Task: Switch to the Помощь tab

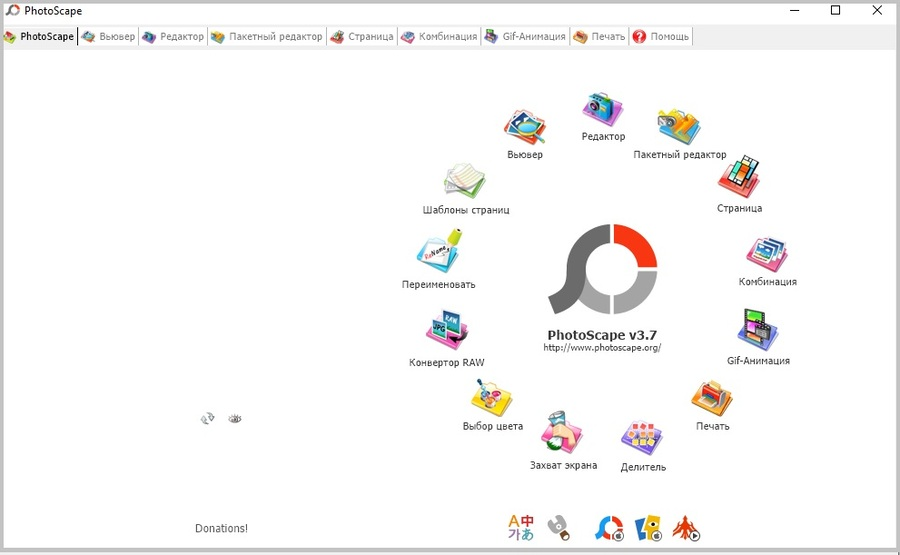Action: (x=661, y=37)
